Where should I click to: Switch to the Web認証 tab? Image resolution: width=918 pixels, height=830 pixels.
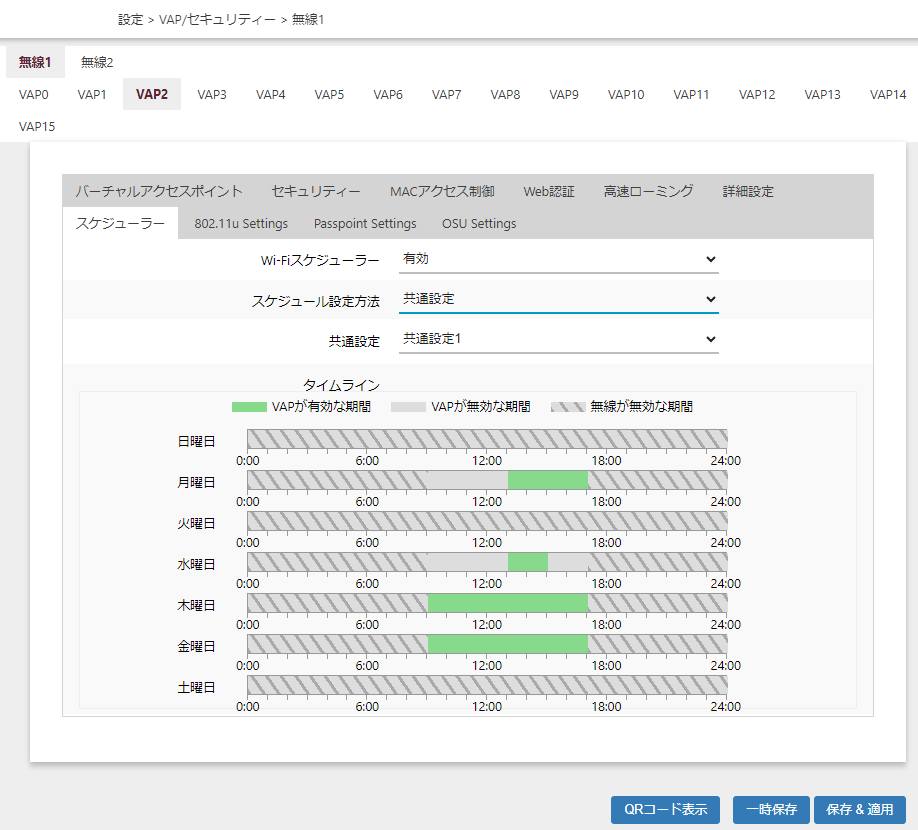coord(549,192)
